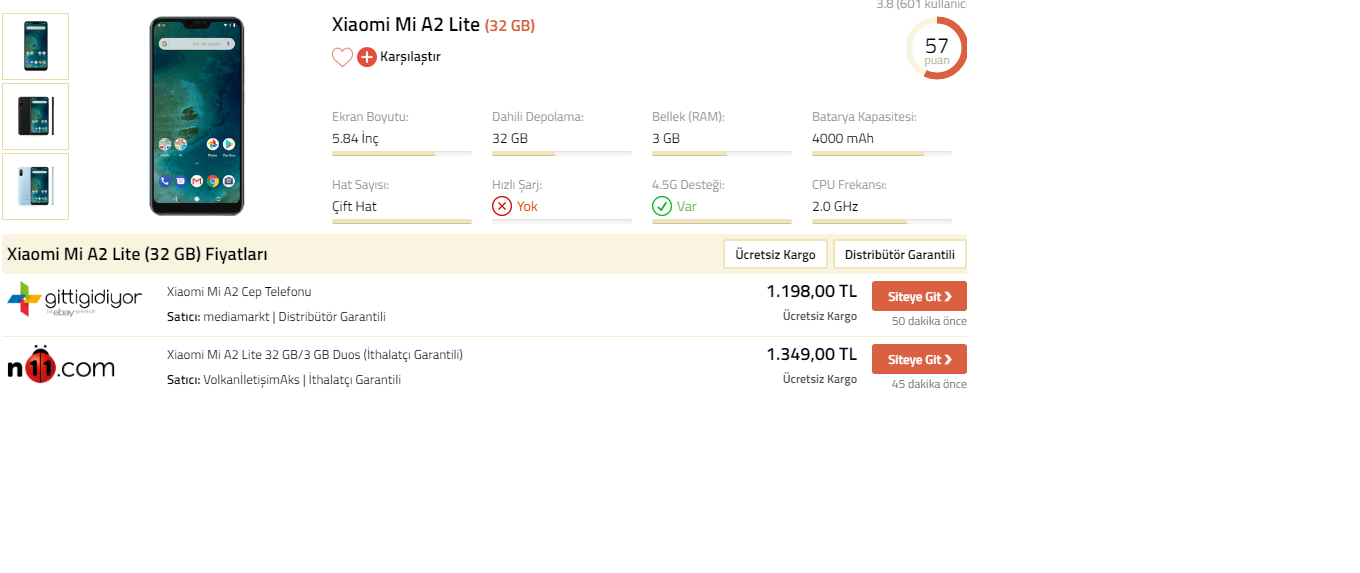Click the 5.84 İnç screen size value
Viewport: 1360px width, 573px height.
[x=355, y=139]
